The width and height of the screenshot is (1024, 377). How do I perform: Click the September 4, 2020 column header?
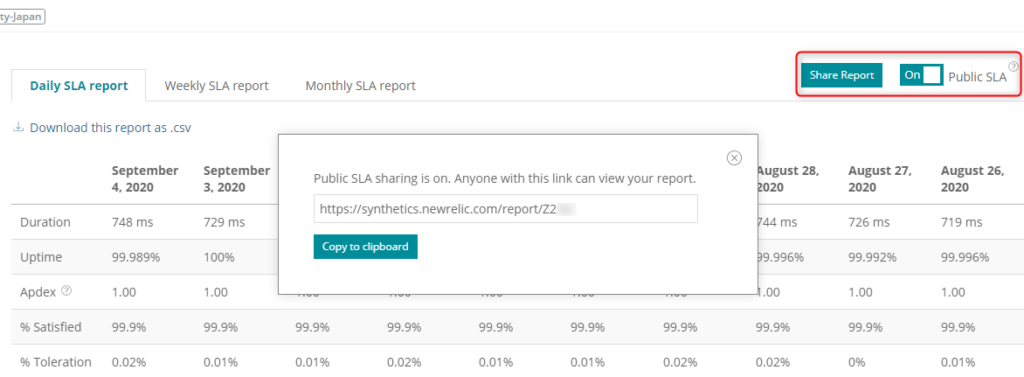pyautogui.click(x=145, y=179)
